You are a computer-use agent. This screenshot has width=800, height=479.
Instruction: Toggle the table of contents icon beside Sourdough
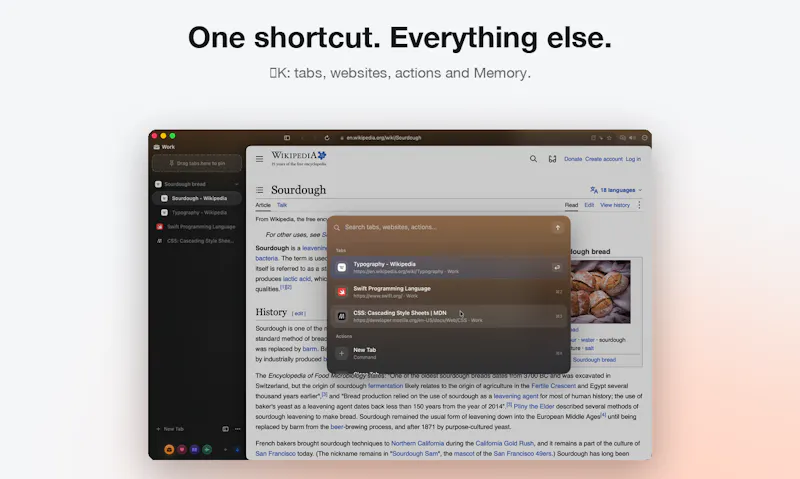click(260, 190)
